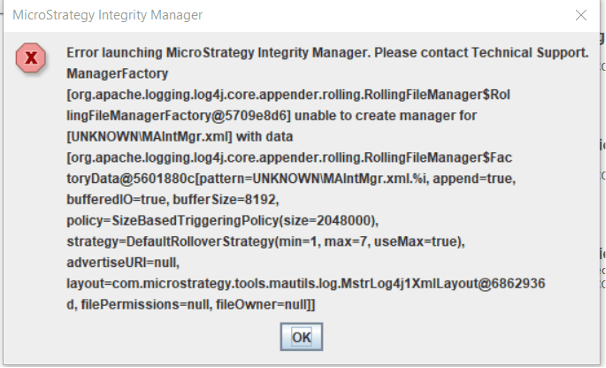Click the 'advertiseURI=null,' line
The width and height of the screenshot is (606, 368).
123,262
